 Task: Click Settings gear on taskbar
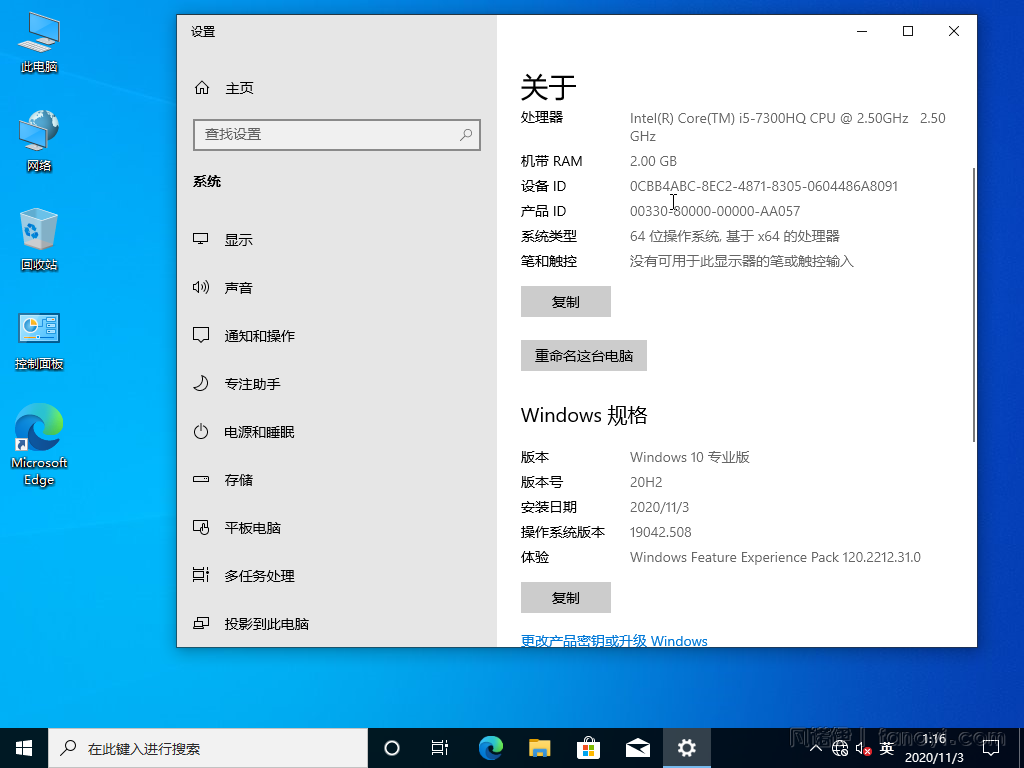point(686,748)
